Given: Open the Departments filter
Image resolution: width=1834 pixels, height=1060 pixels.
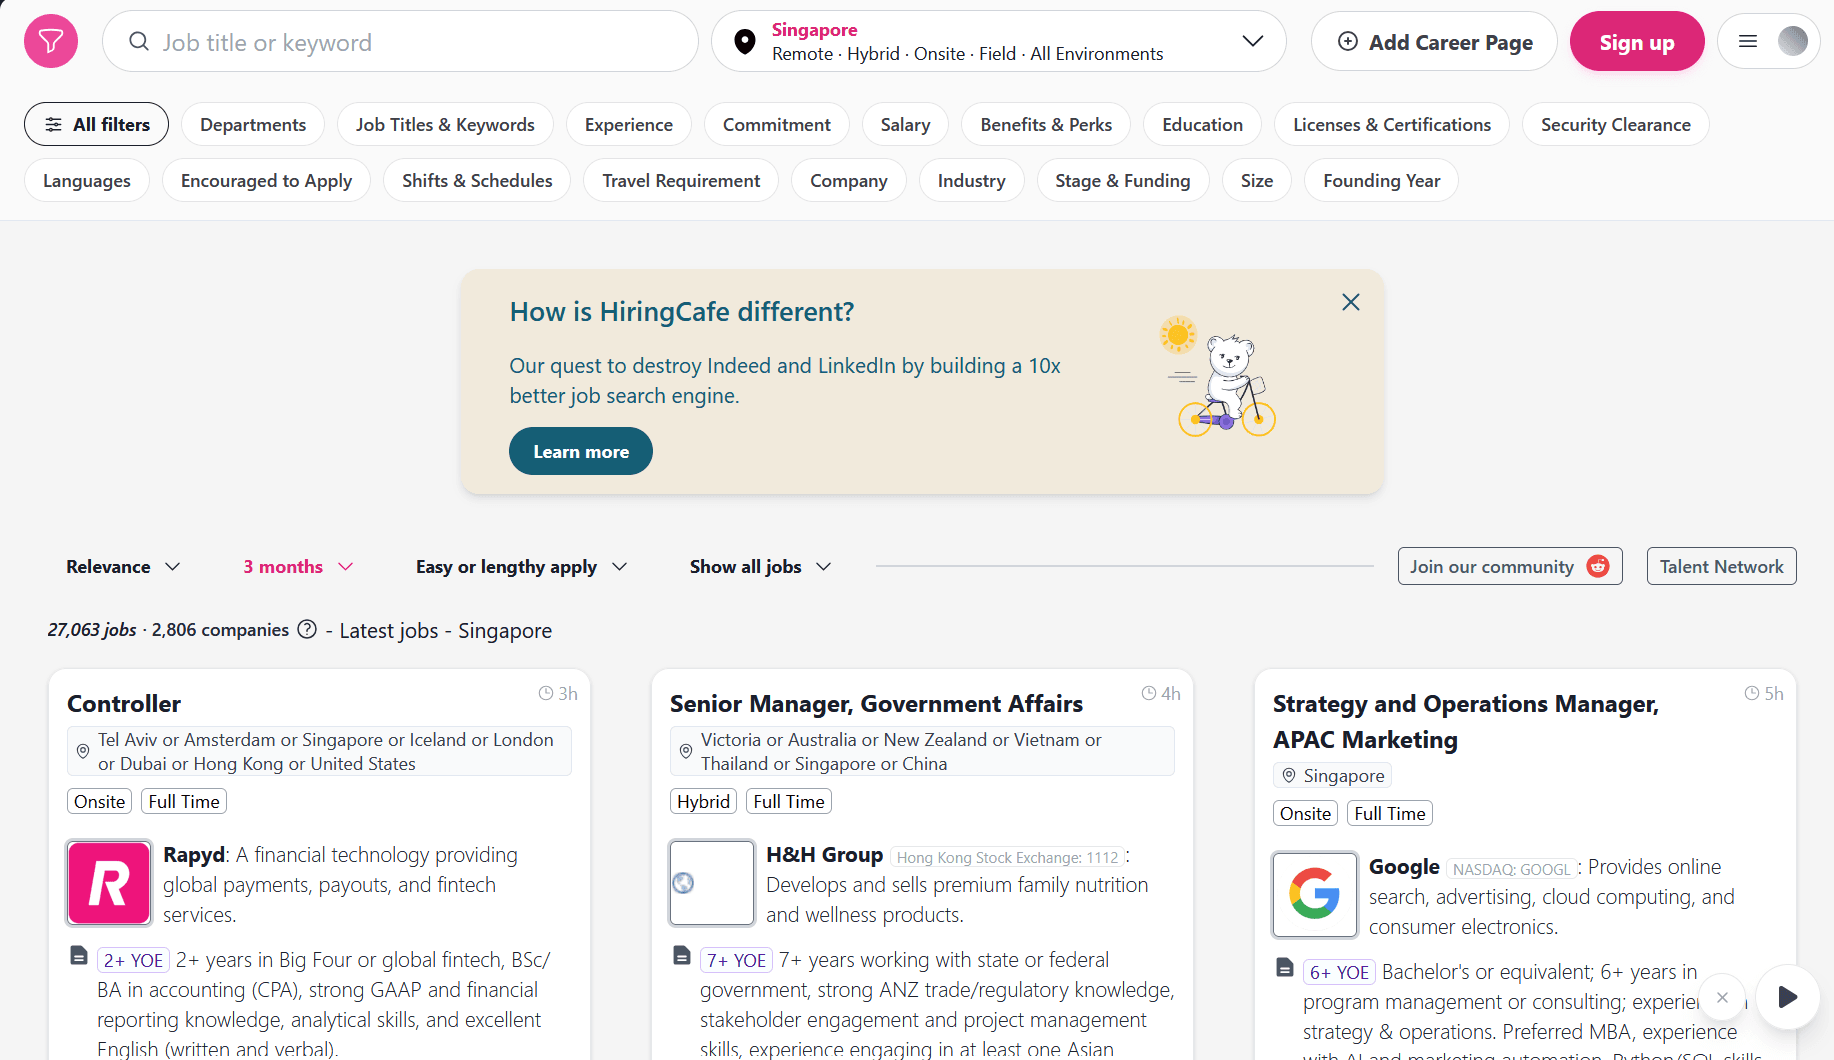Looking at the screenshot, I should tap(253, 124).
